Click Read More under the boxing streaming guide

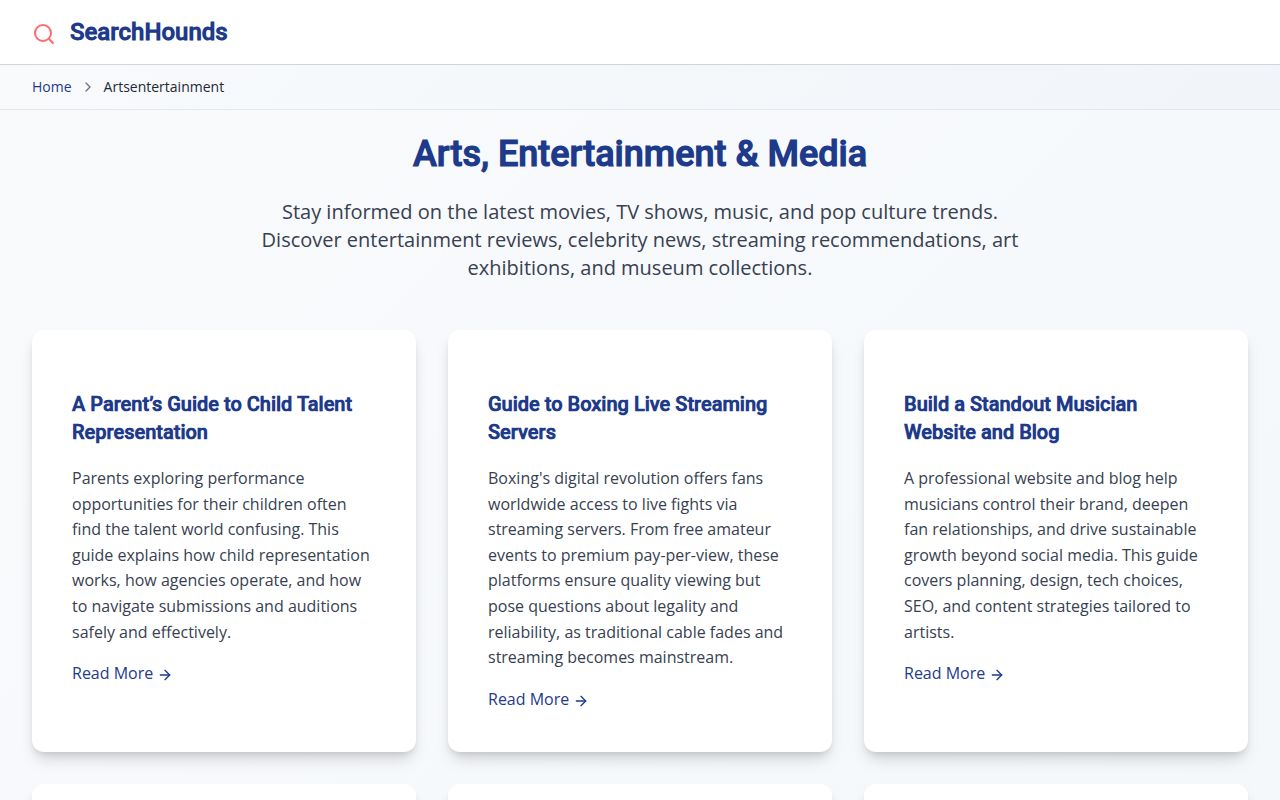(529, 699)
